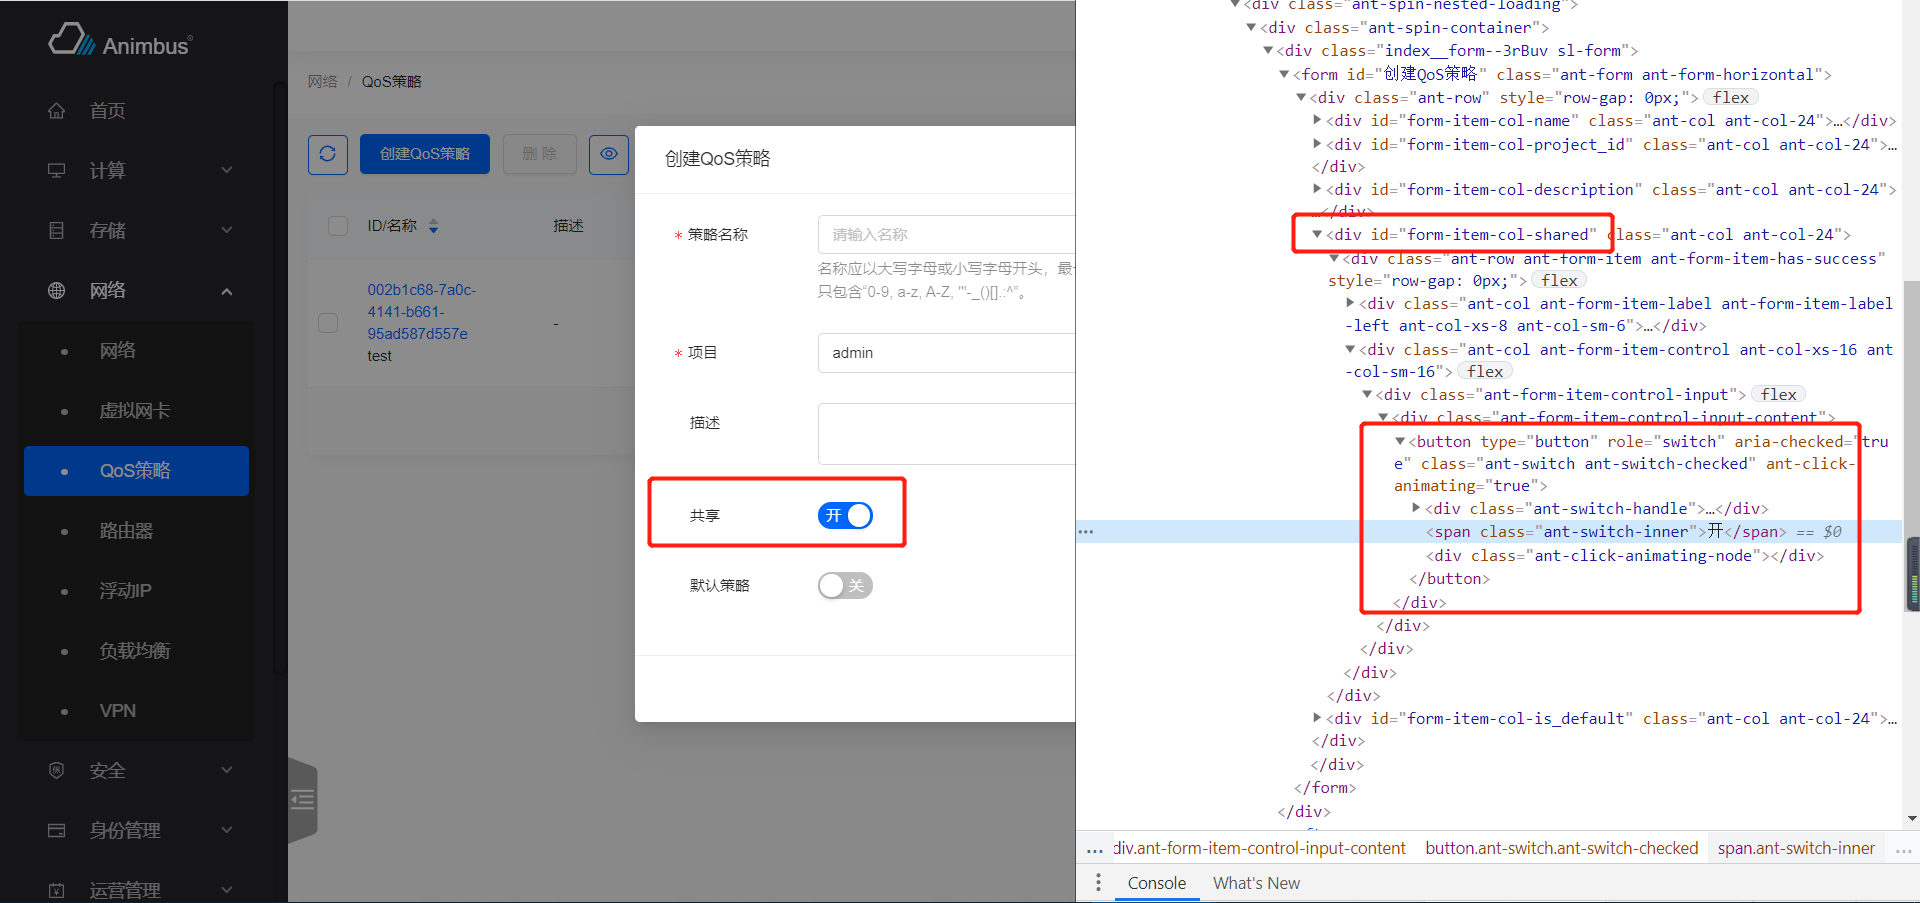
Task: Collapse the 网络 sidebar section
Action: tap(226, 291)
